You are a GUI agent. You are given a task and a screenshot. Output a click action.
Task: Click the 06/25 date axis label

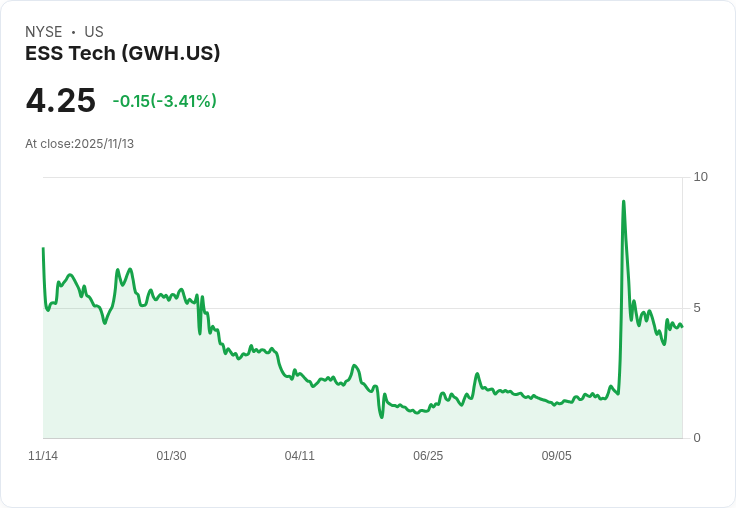tap(428, 456)
